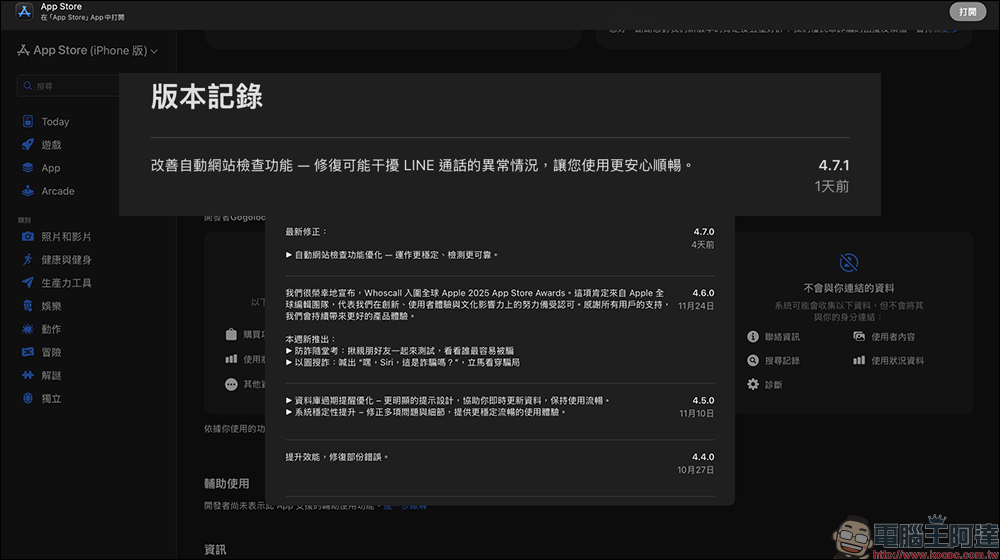Click the 搜尋記錄 magnifier icon

click(x=753, y=360)
